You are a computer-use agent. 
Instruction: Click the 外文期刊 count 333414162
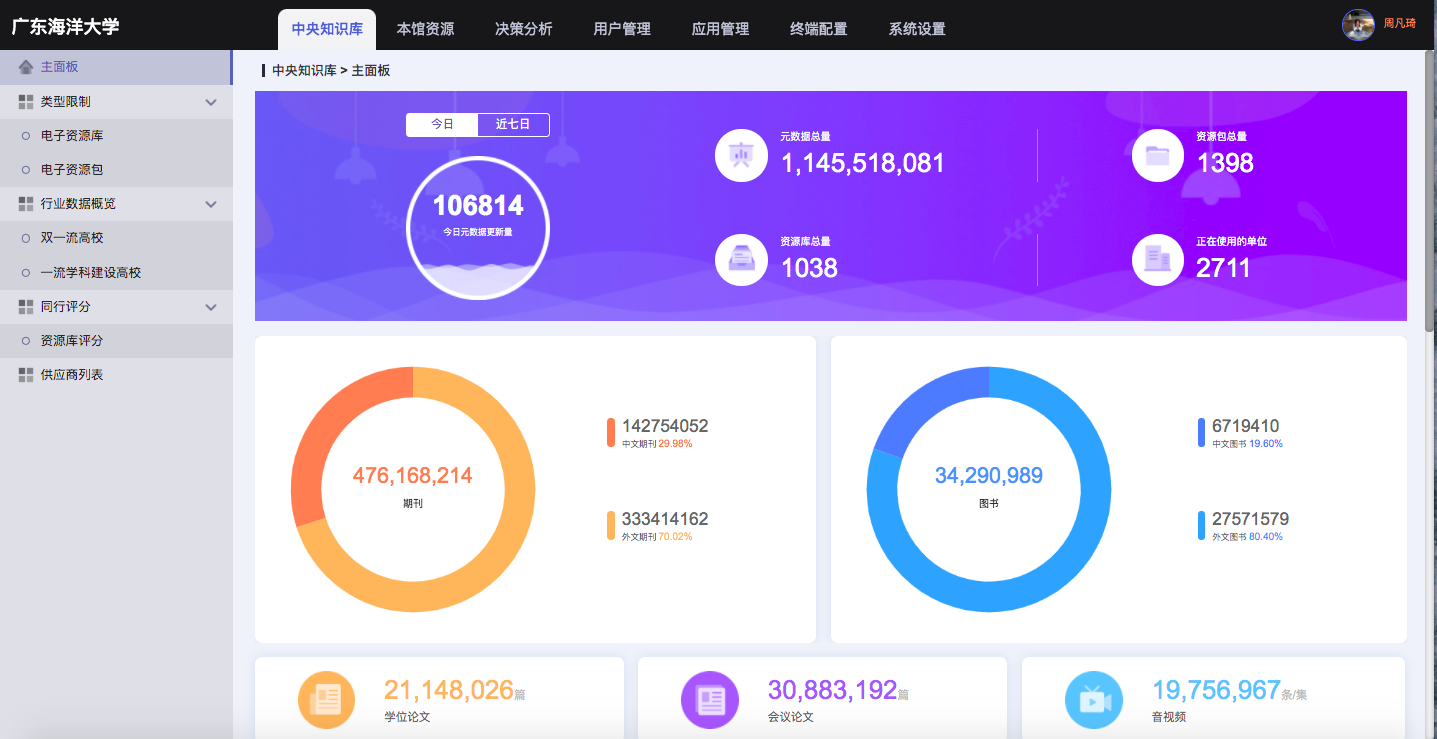point(665,520)
